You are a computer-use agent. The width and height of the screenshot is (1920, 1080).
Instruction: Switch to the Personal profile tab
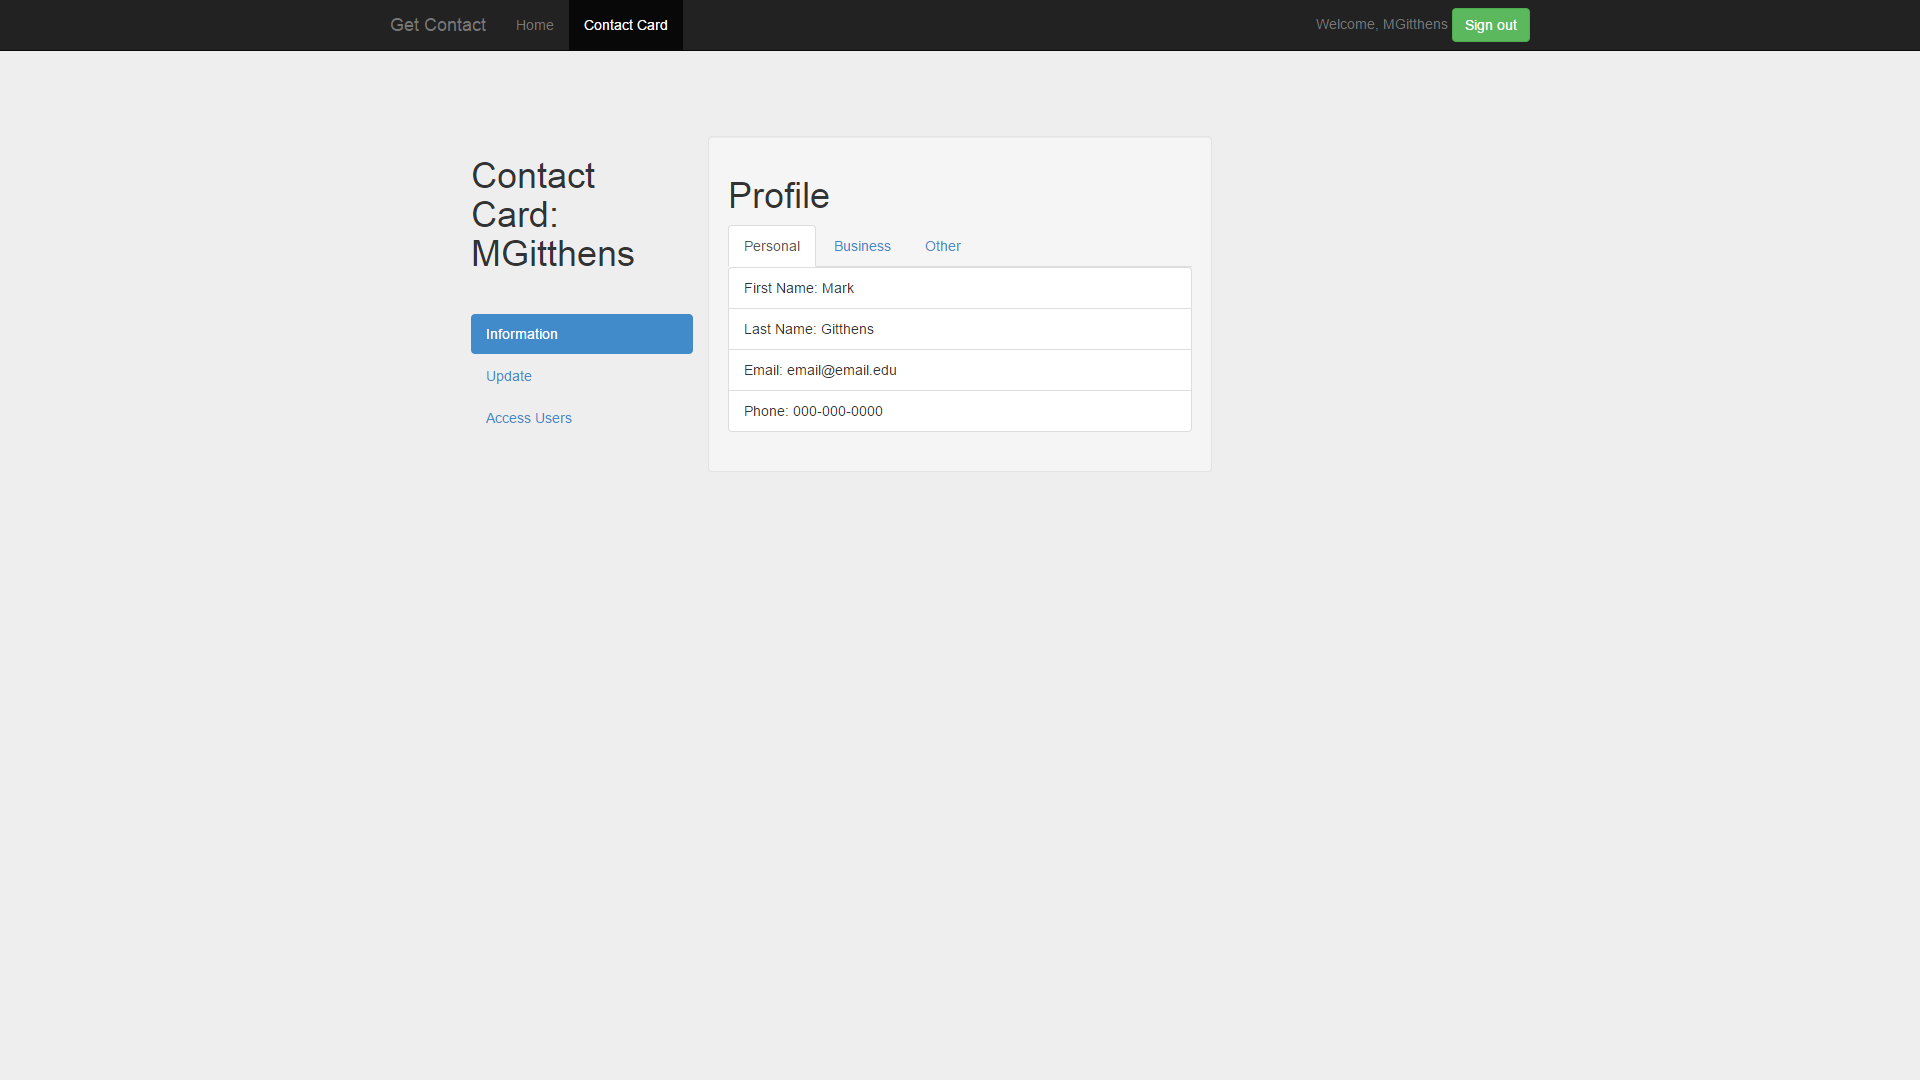pyautogui.click(x=771, y=246)
